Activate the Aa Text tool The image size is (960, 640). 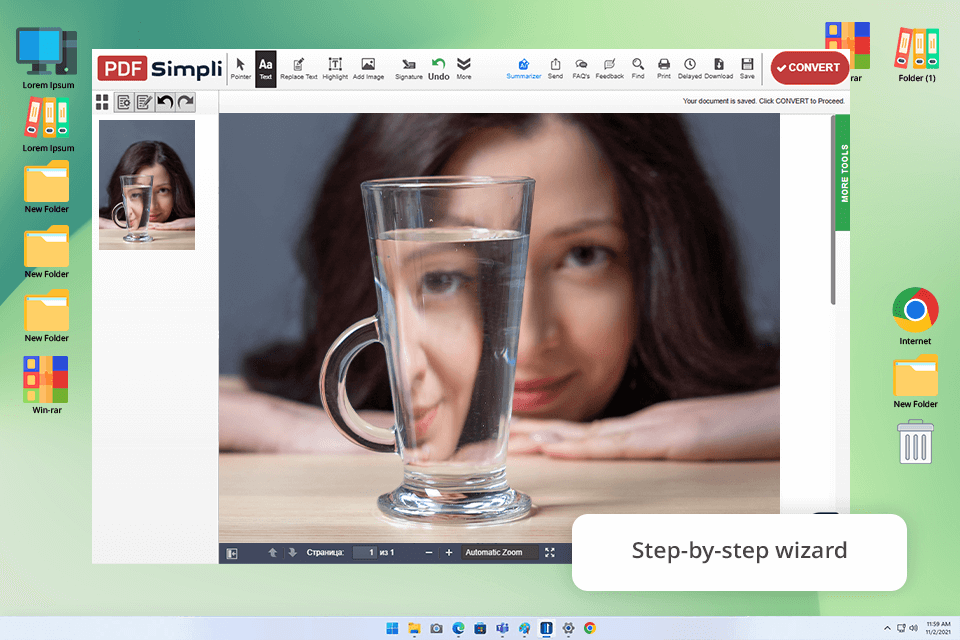tap(266, 69)
